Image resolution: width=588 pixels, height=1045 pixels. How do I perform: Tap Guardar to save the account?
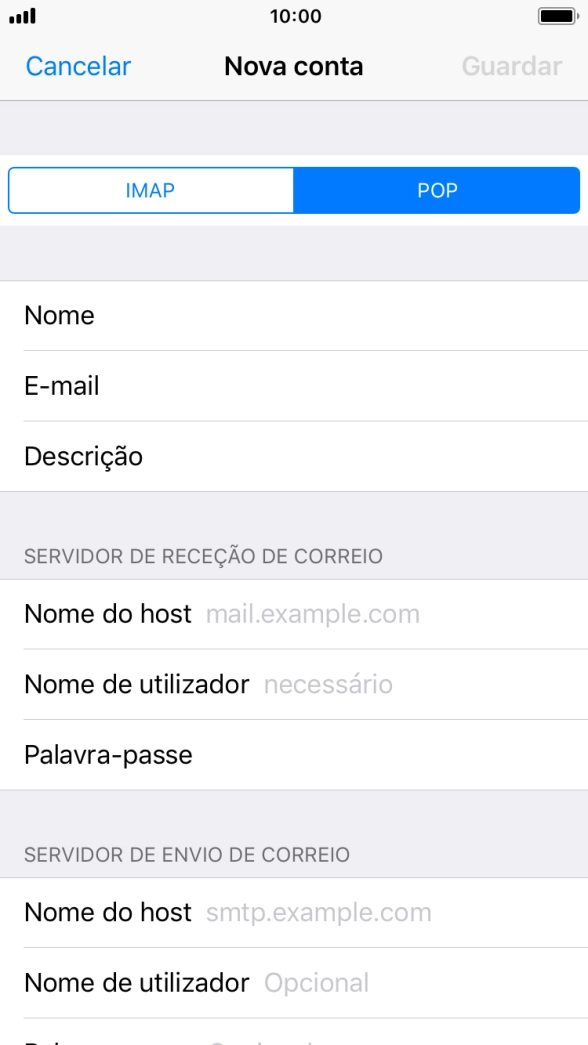511,66
